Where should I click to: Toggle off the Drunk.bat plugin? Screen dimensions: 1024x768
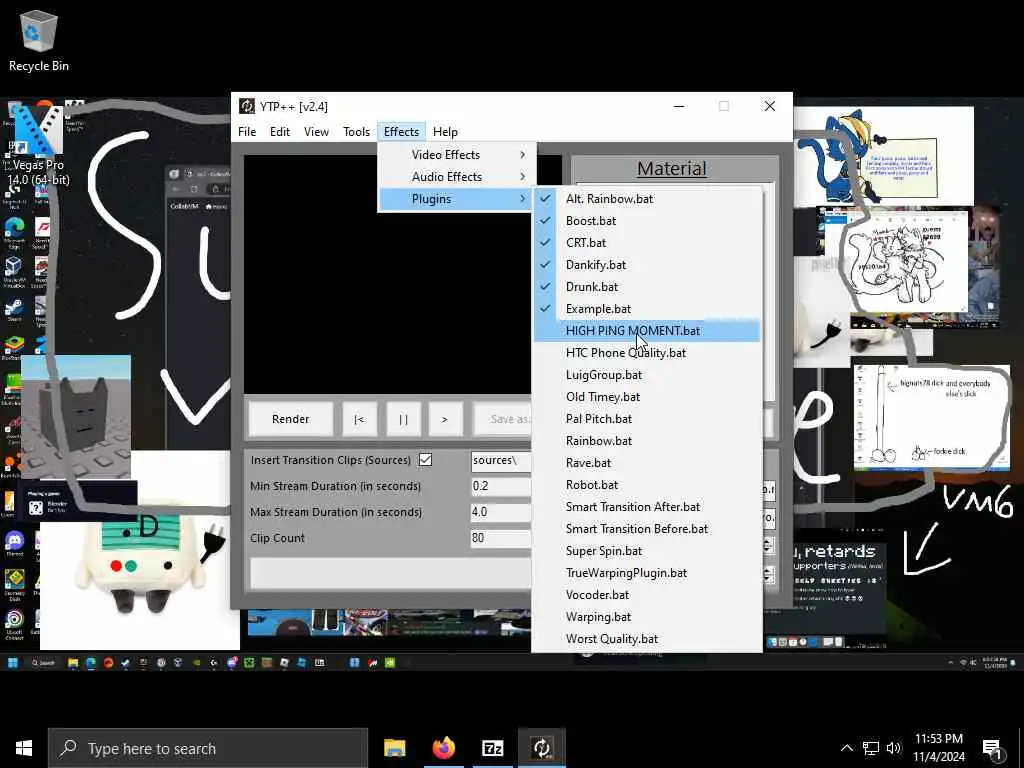pos(647,287)
